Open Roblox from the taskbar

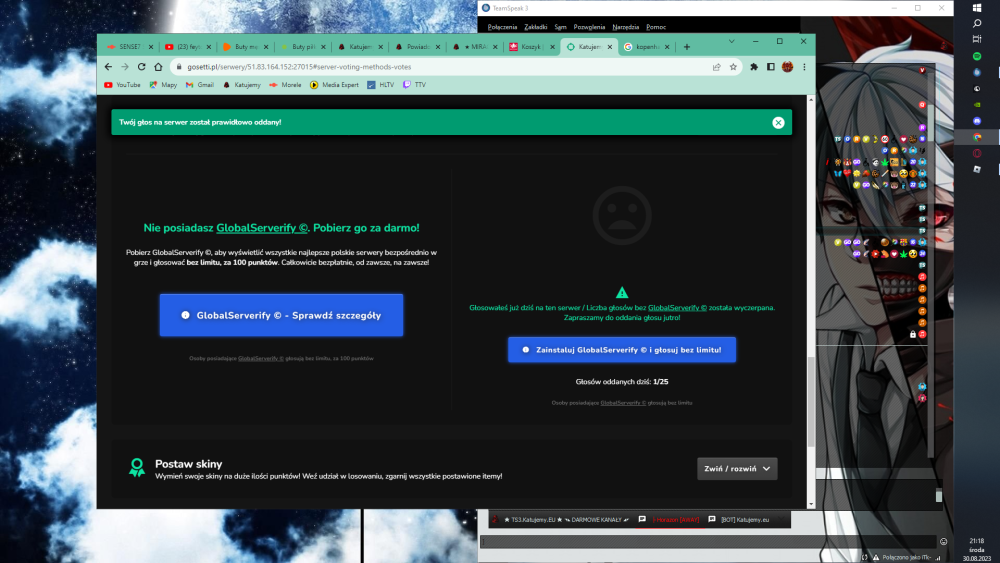pos(977,169)
